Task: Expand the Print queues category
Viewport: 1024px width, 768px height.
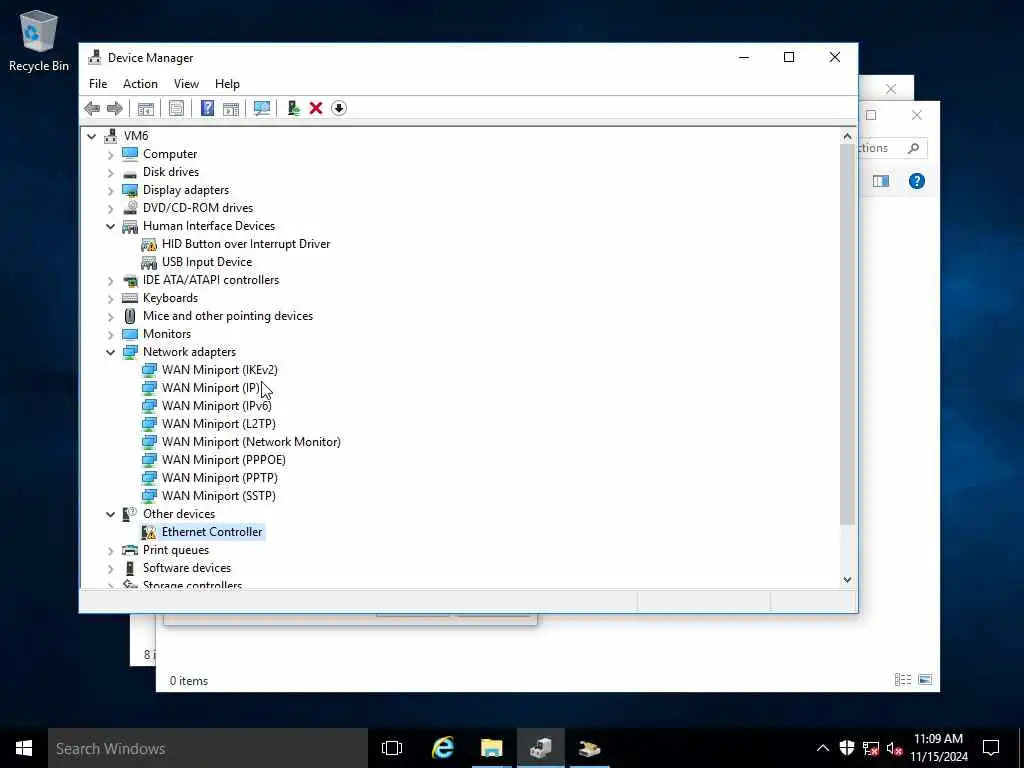Action: pyautogui.click(x=110, y=551)
